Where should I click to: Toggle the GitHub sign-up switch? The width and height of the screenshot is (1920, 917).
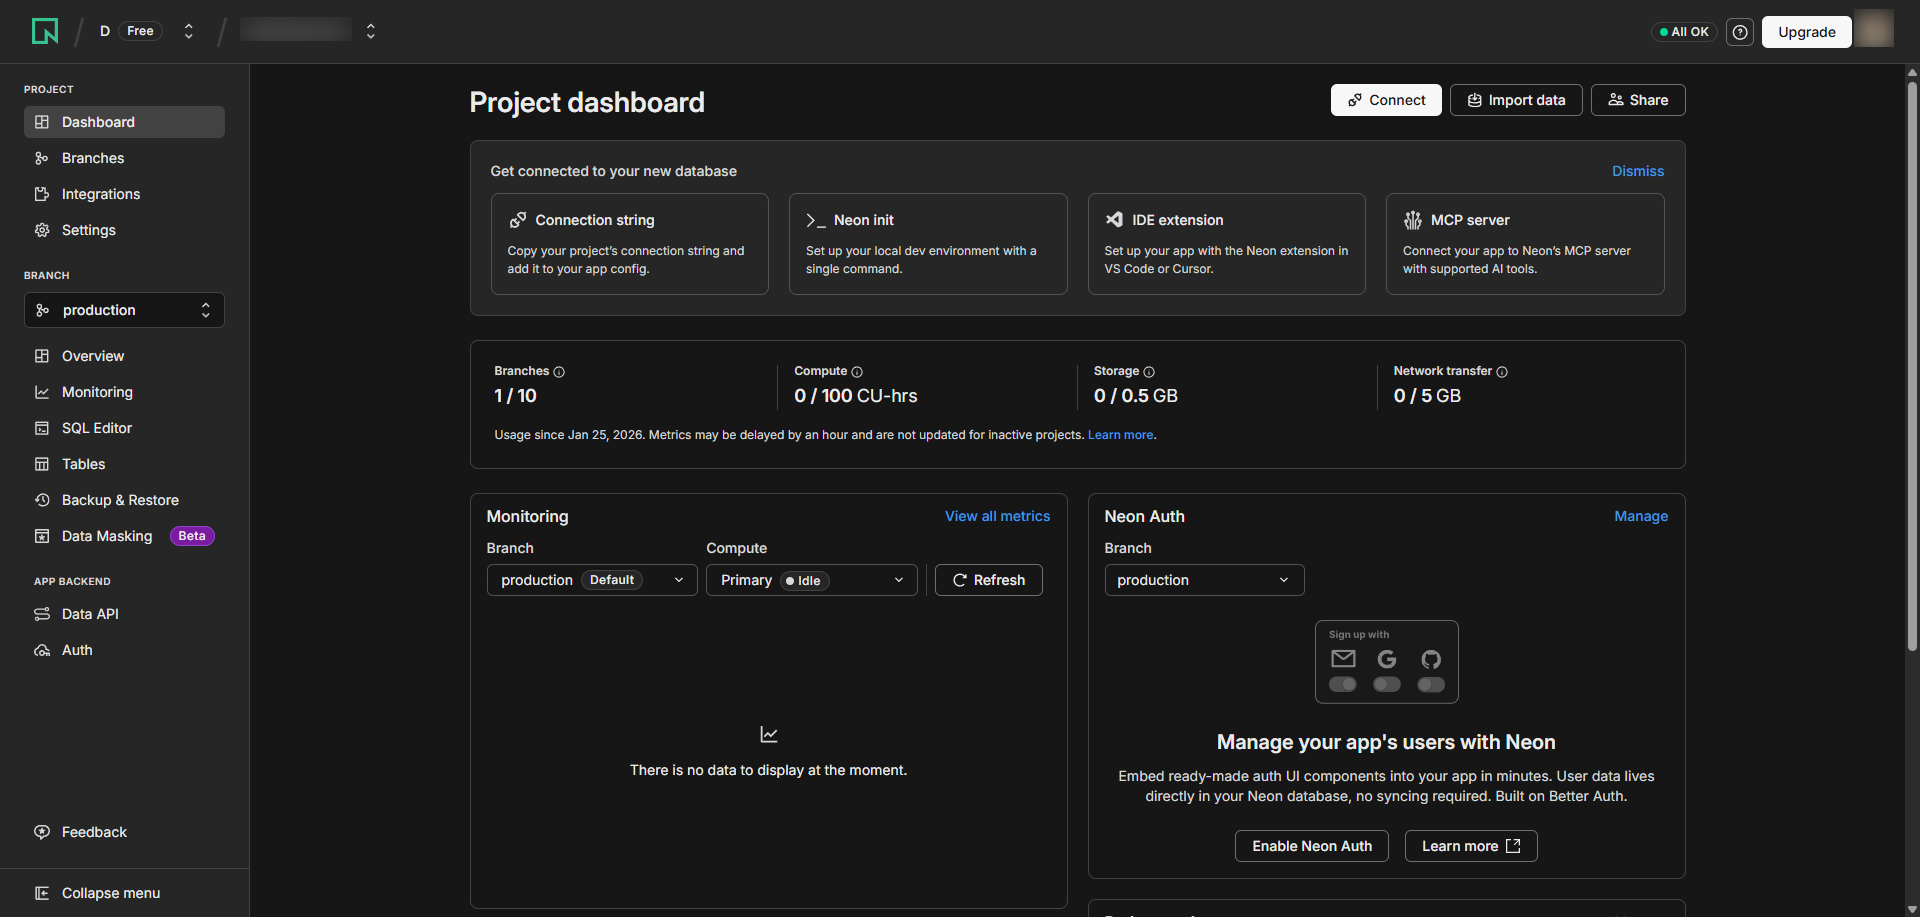click(1431, 685)
